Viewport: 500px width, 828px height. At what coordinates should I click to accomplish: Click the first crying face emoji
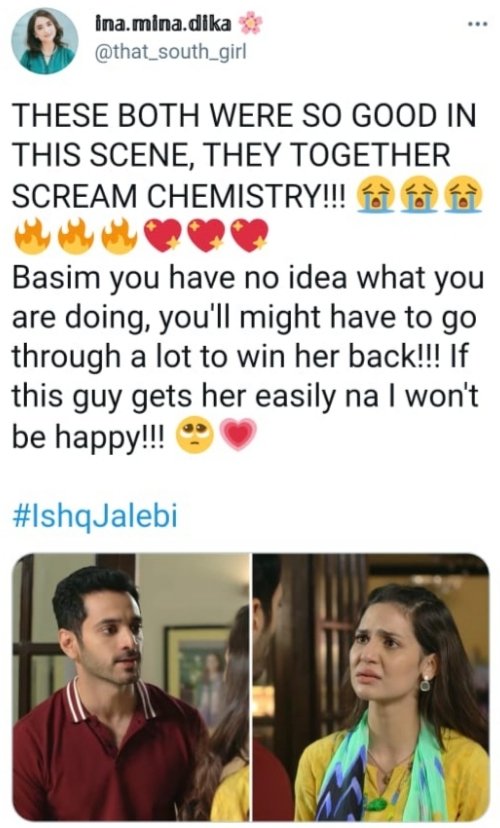(375, 194)
